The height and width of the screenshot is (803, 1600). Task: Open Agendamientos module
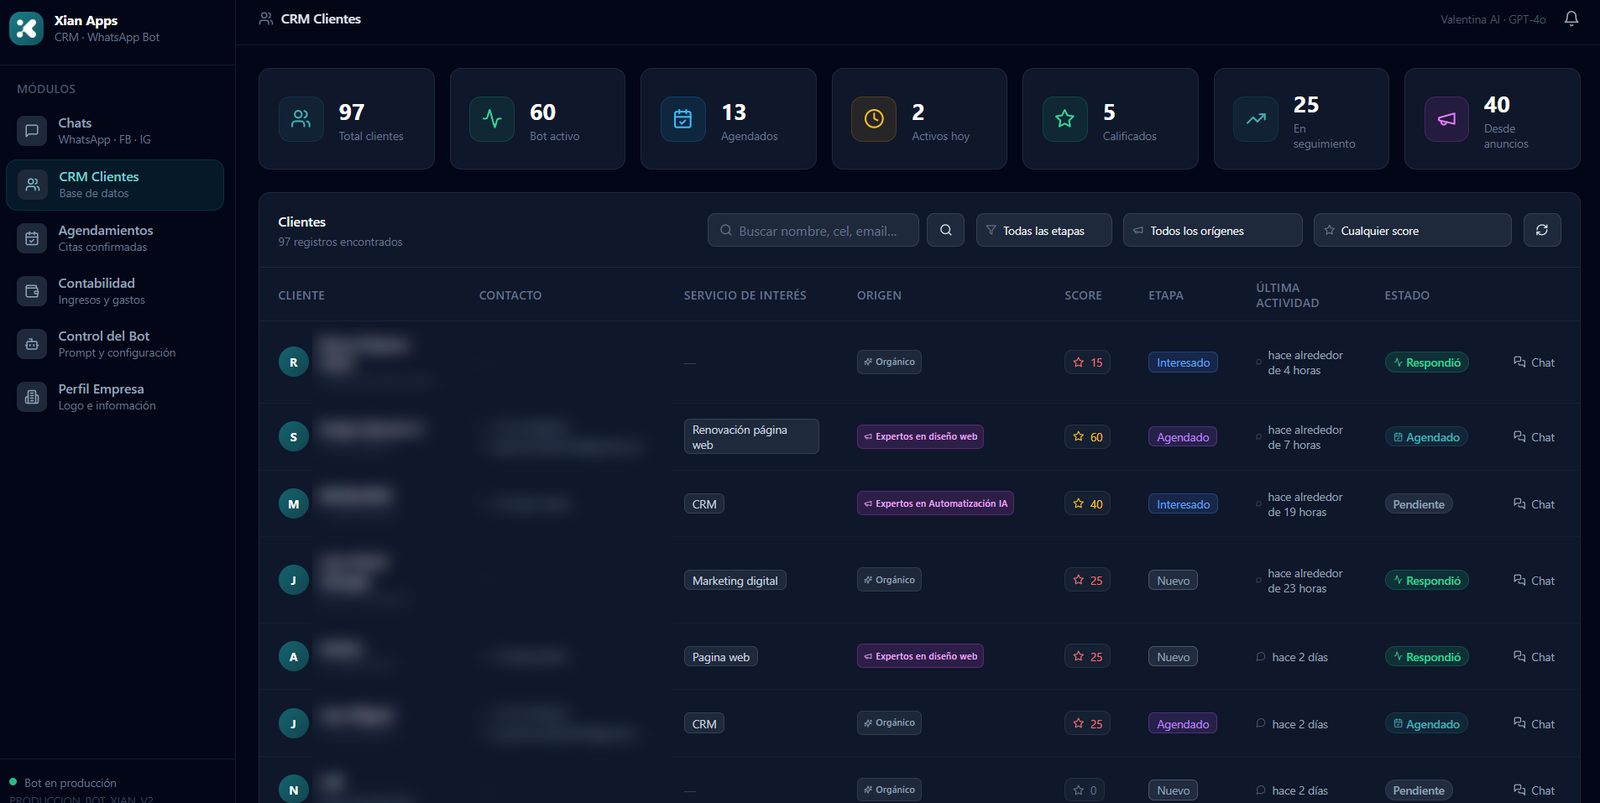pyautogui.click(x=115, y=238)
